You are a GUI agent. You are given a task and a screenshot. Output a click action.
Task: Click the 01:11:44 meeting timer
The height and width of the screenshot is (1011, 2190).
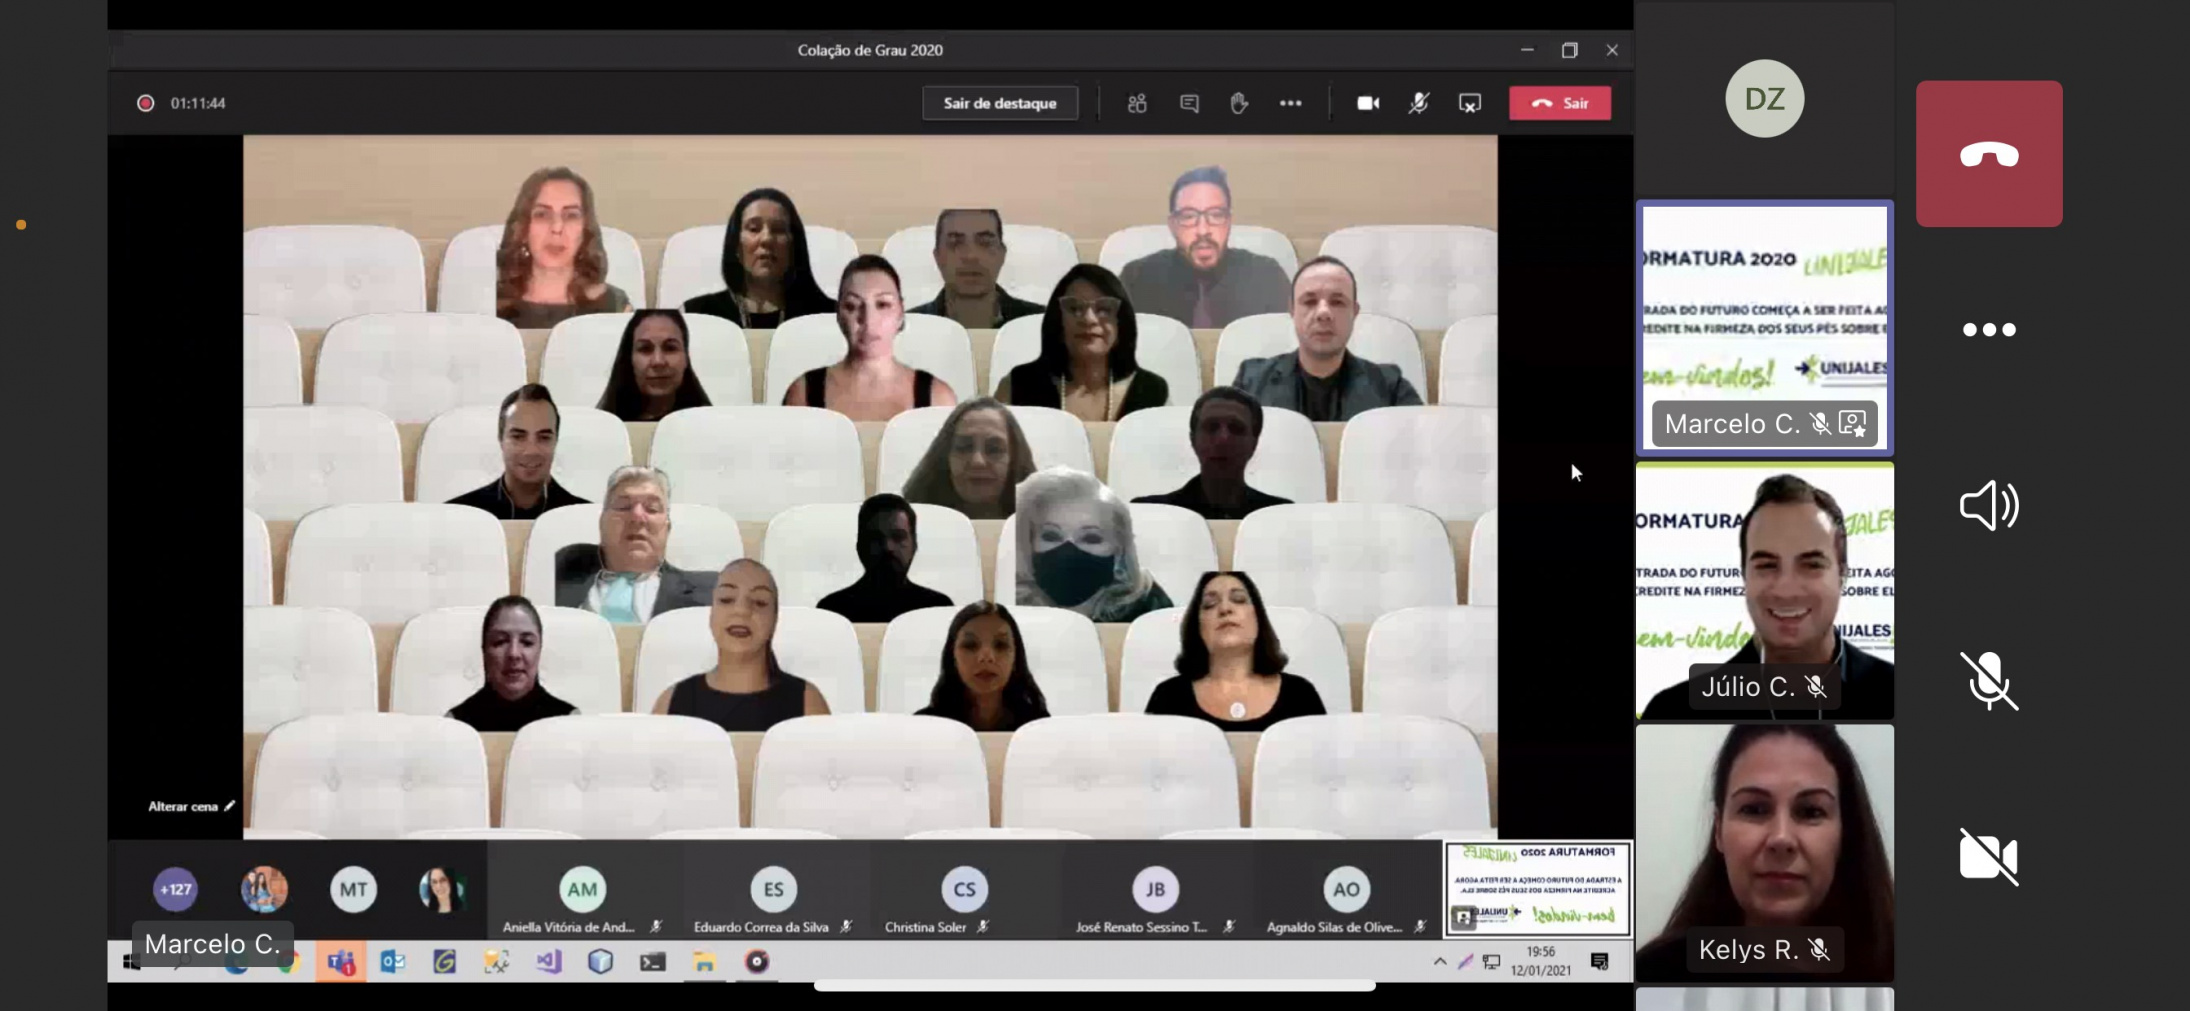click(x=198, y=103)
